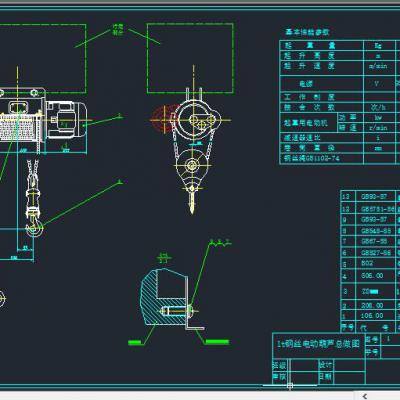Select the 起升速度 parameter label
Image resolution: width=400 pixels, height=400 pixels.
coord(309,66)
